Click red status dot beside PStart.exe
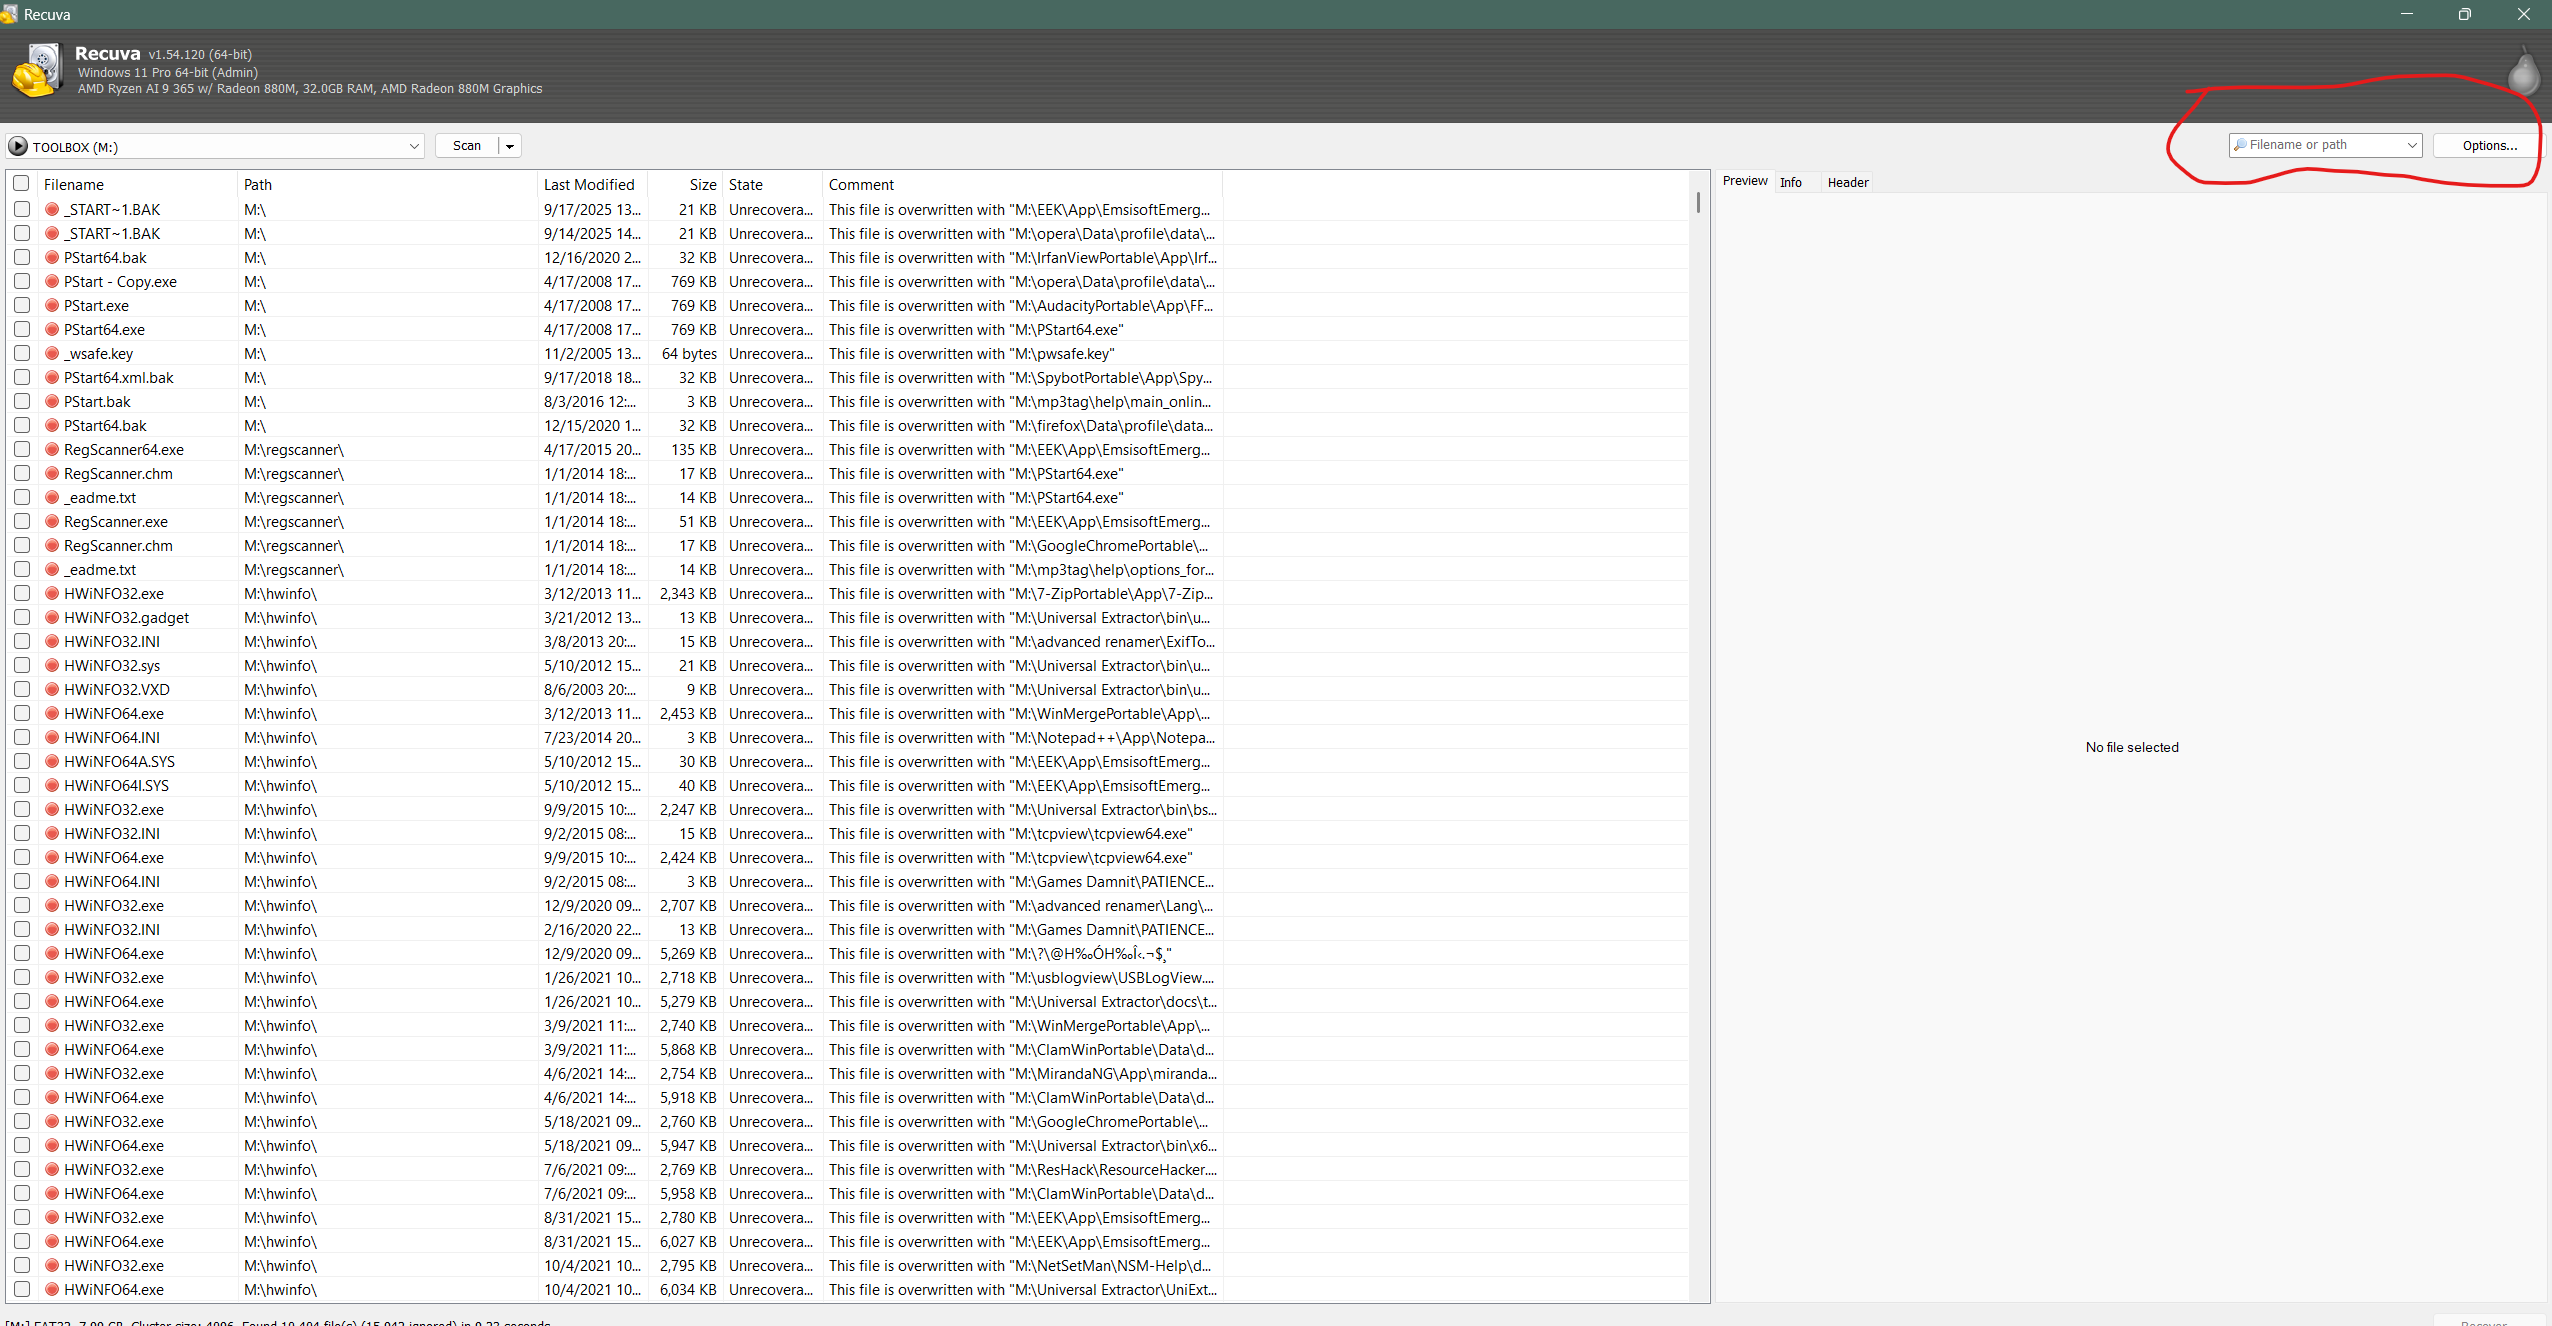 52,306
